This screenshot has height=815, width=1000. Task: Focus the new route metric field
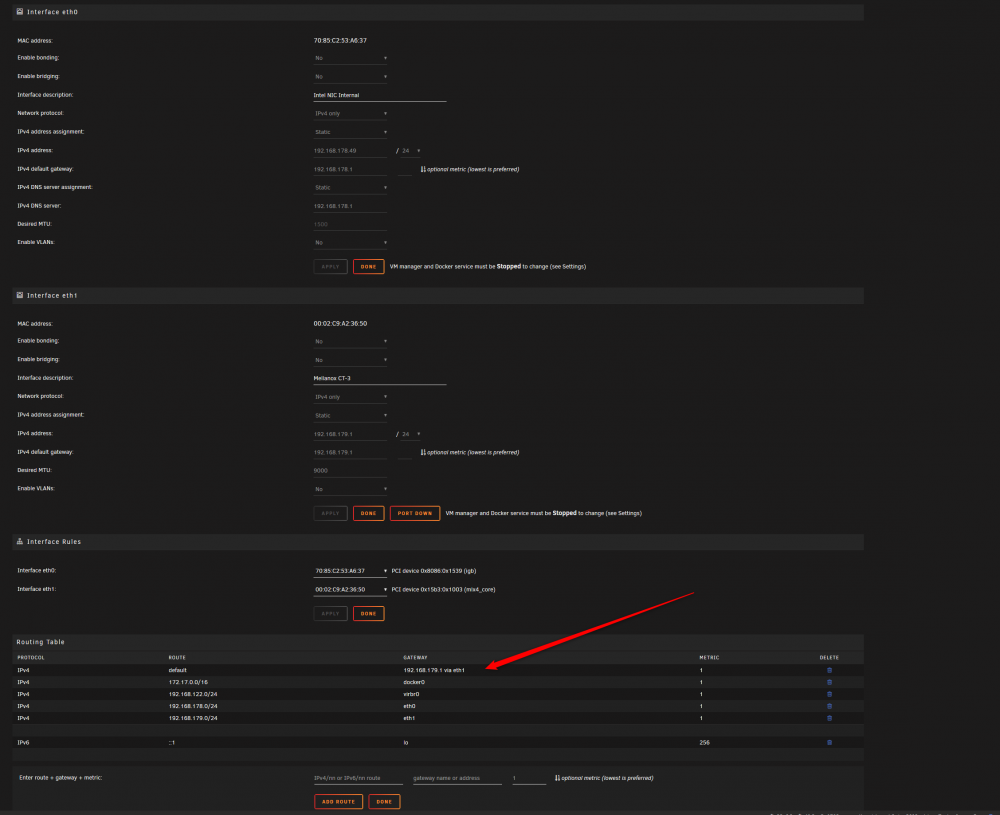pyautogui.click(x=529, y=778)
